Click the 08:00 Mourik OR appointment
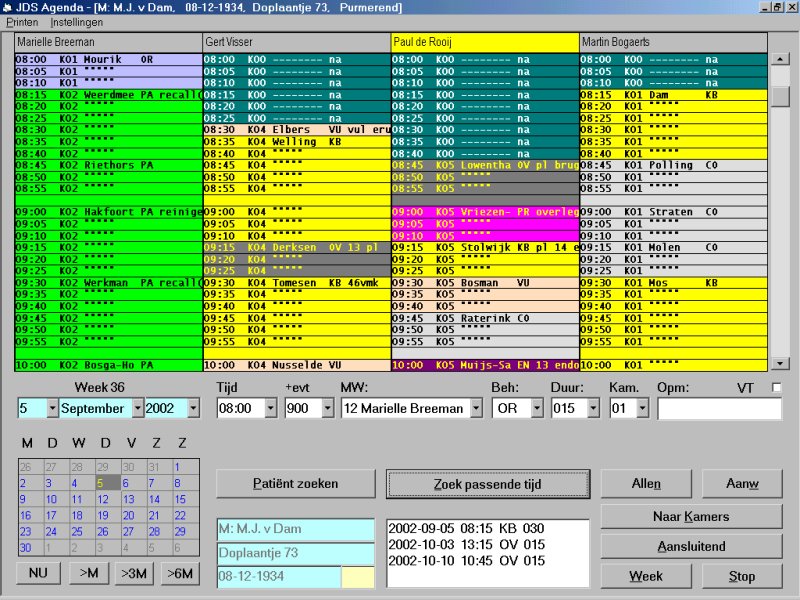 (109, 60)
